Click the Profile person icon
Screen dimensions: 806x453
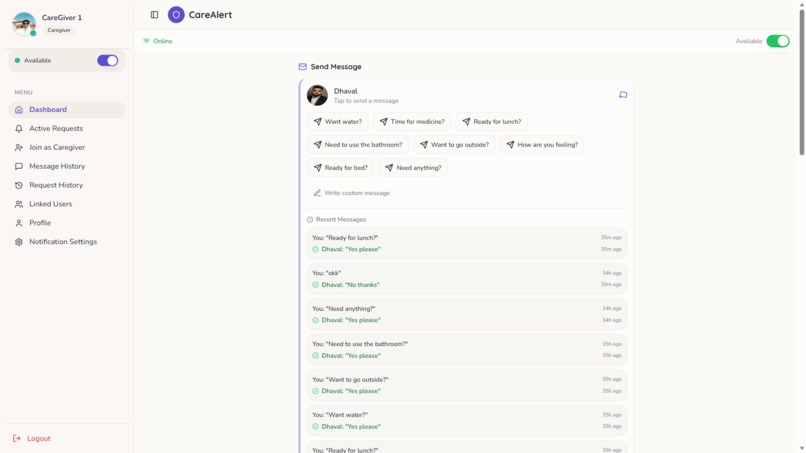coord(19,223)
